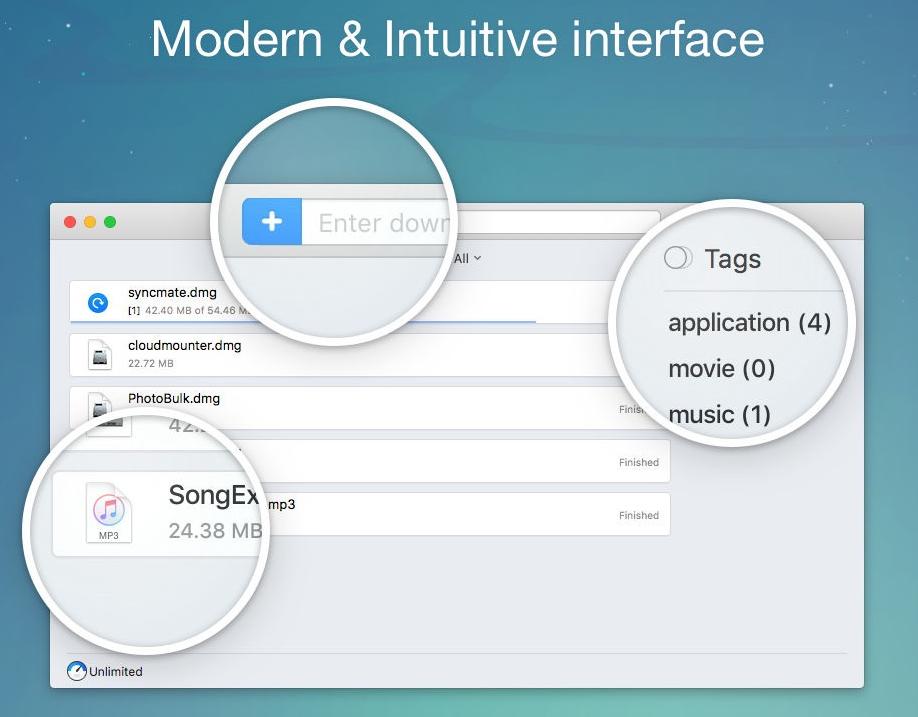
Task: Click Finished status on the mp3 row
Action: pyautogui.click(x=639, y=515)
